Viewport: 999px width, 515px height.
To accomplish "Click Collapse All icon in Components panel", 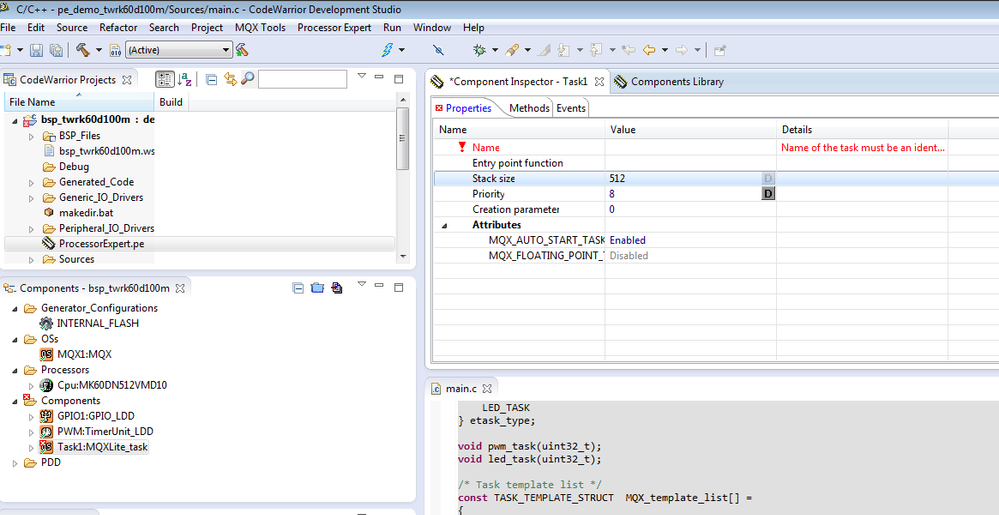I will pos(298,288).
